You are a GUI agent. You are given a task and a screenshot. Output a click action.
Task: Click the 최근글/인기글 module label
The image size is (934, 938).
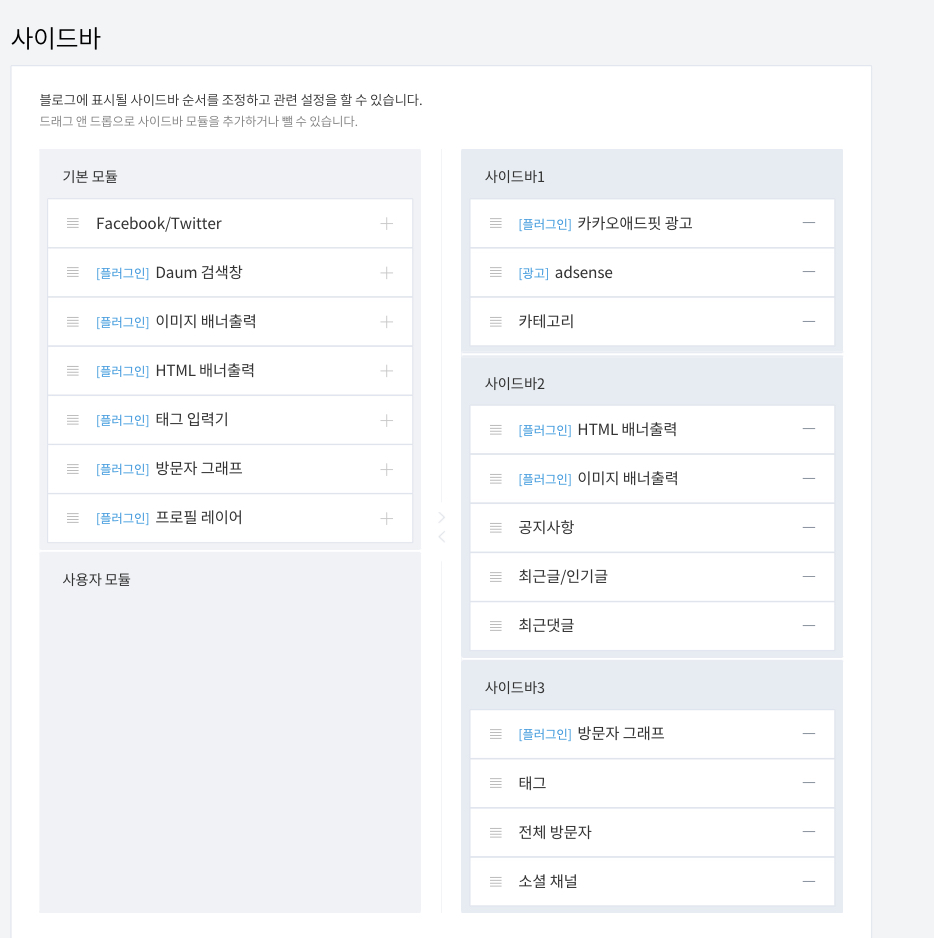pyautogui.click(x=563, y=577)
